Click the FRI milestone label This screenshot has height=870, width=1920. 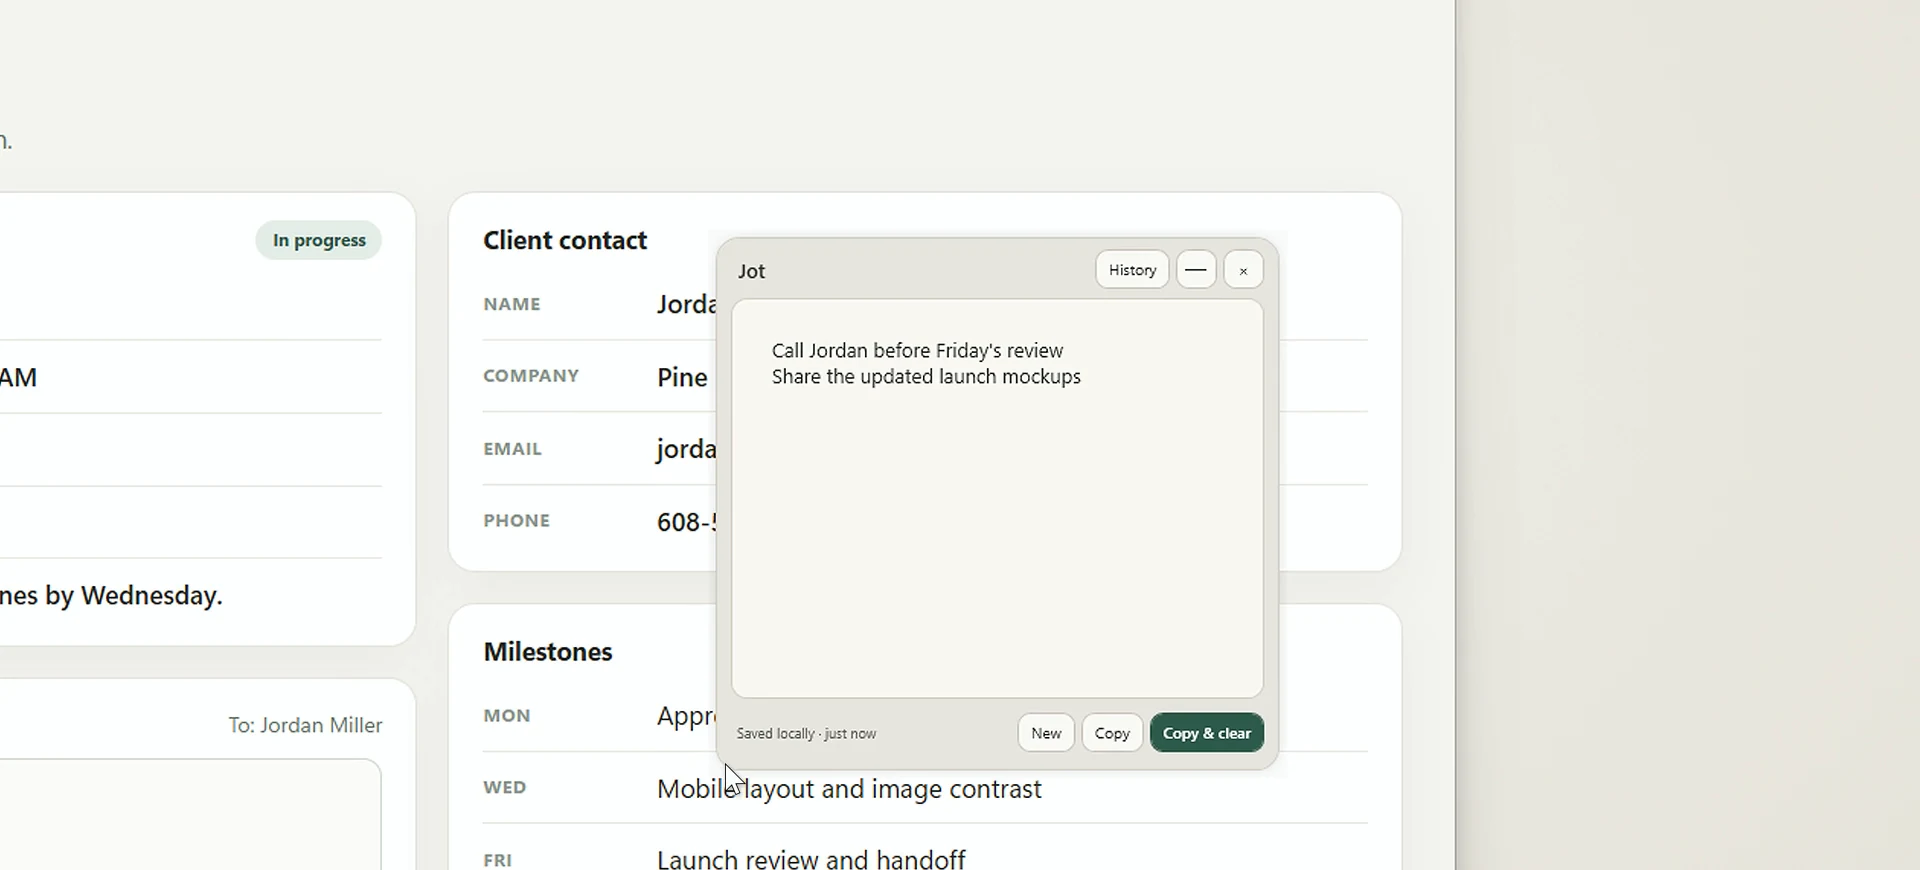pyautogui.click(x=497, y=860)
